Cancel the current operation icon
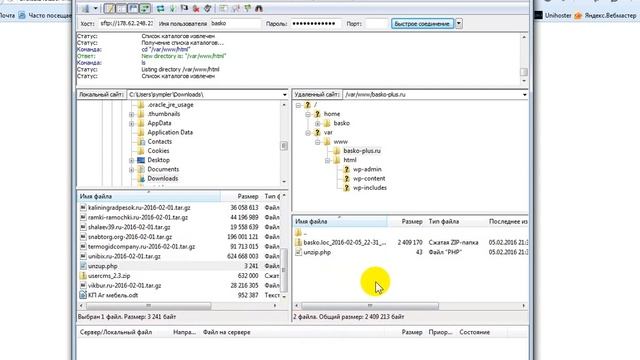Viewport: 640px width, 360px height. pyautogui.click(x=184, y=8)
